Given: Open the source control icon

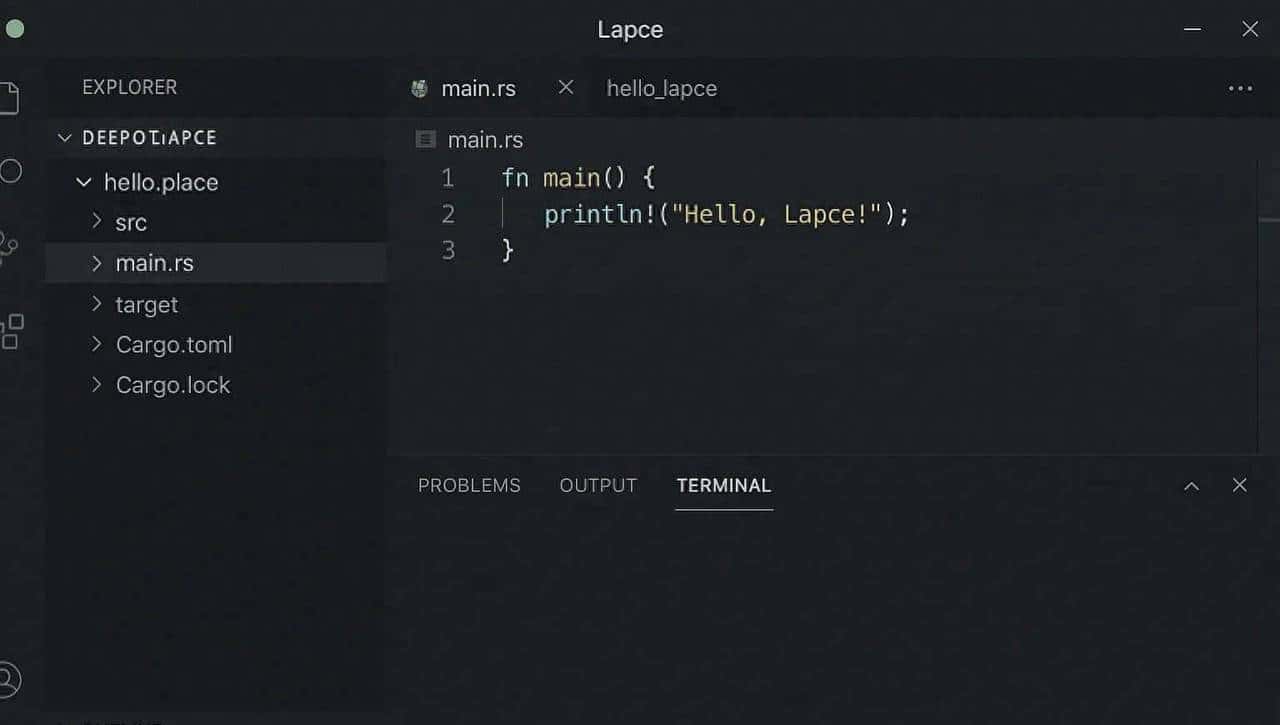Looking at the screenshot, I should [8, 247].
